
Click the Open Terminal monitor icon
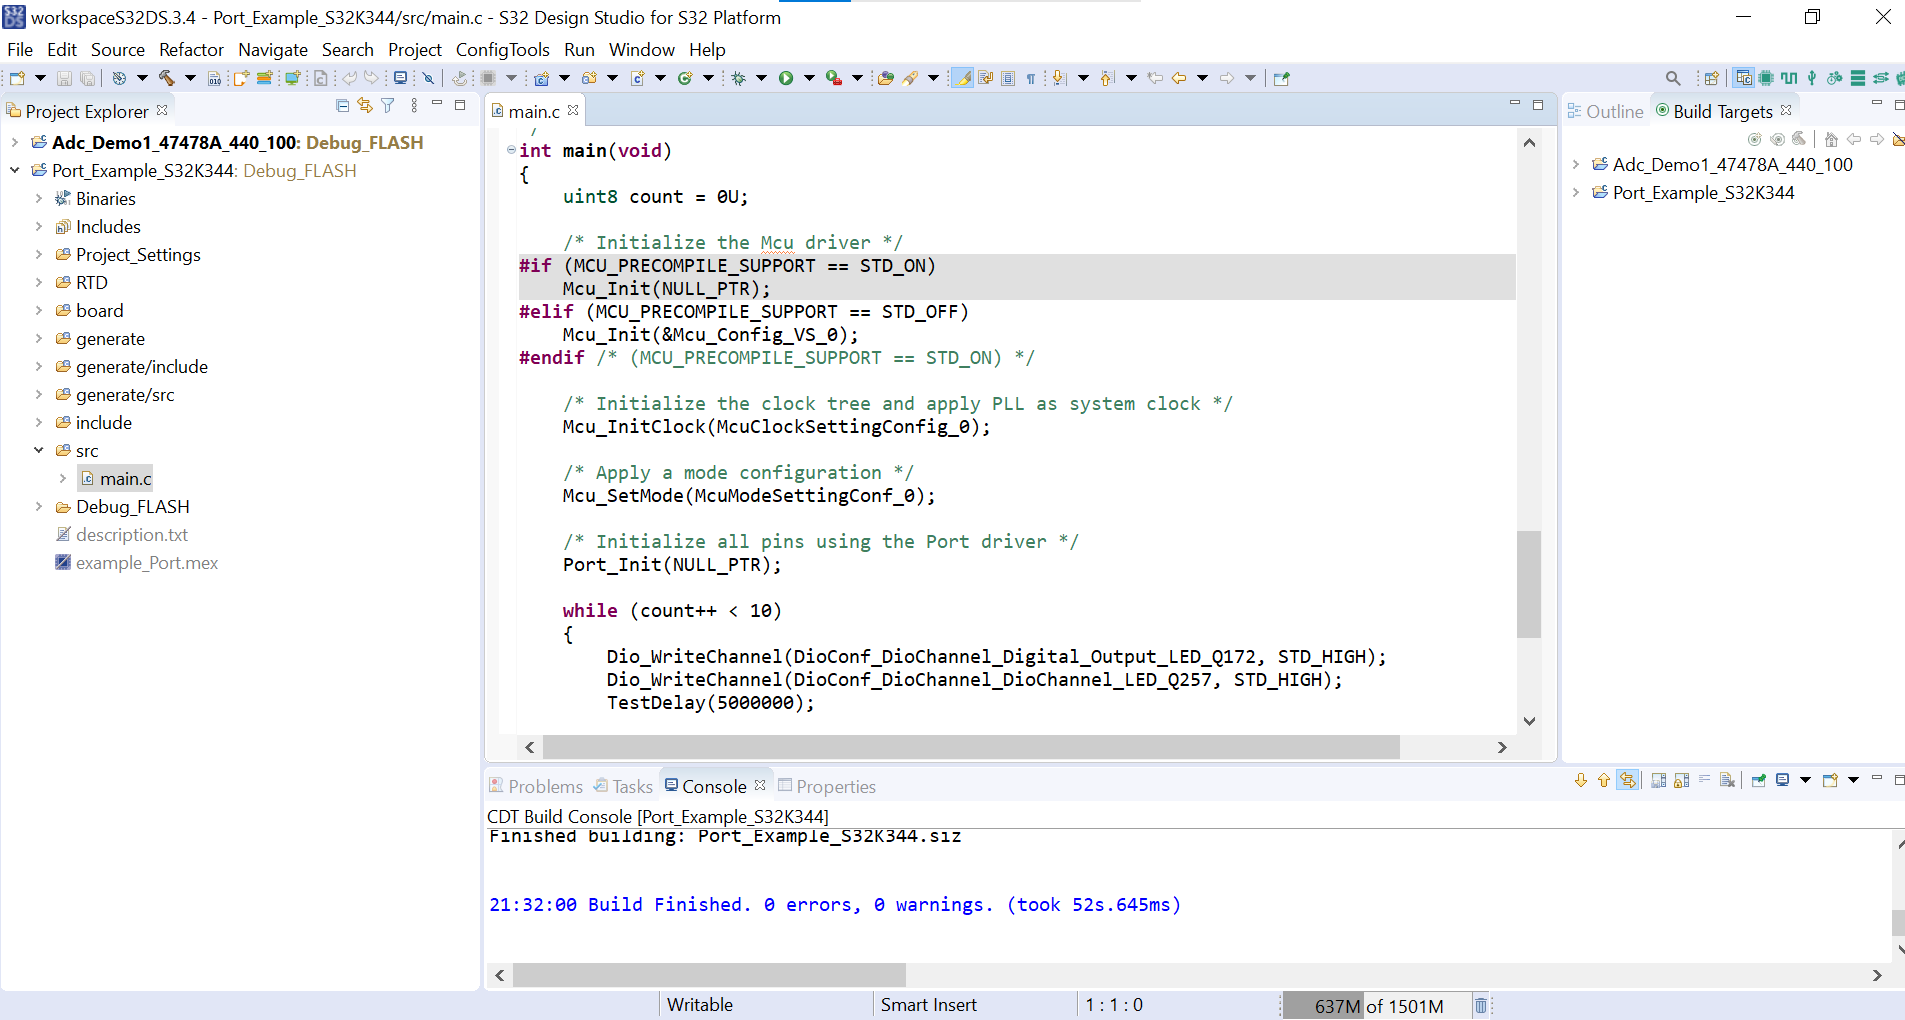pyautogui.click(x=400, y=78)
